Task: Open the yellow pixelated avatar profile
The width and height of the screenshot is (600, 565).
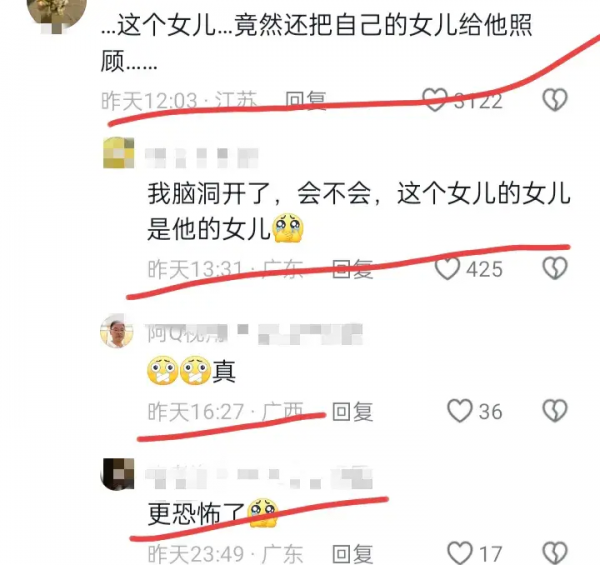Action: (119, 153)
